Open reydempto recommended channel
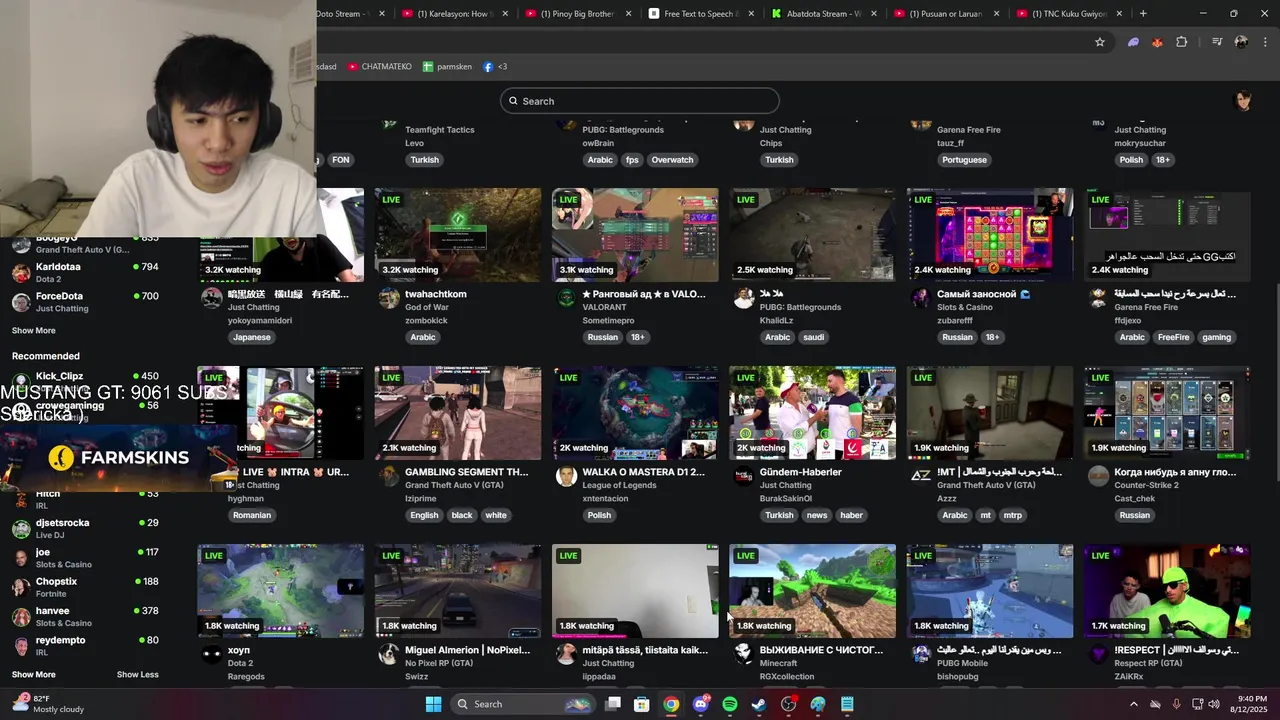1280x720 pixels. (x=85, y=645)
